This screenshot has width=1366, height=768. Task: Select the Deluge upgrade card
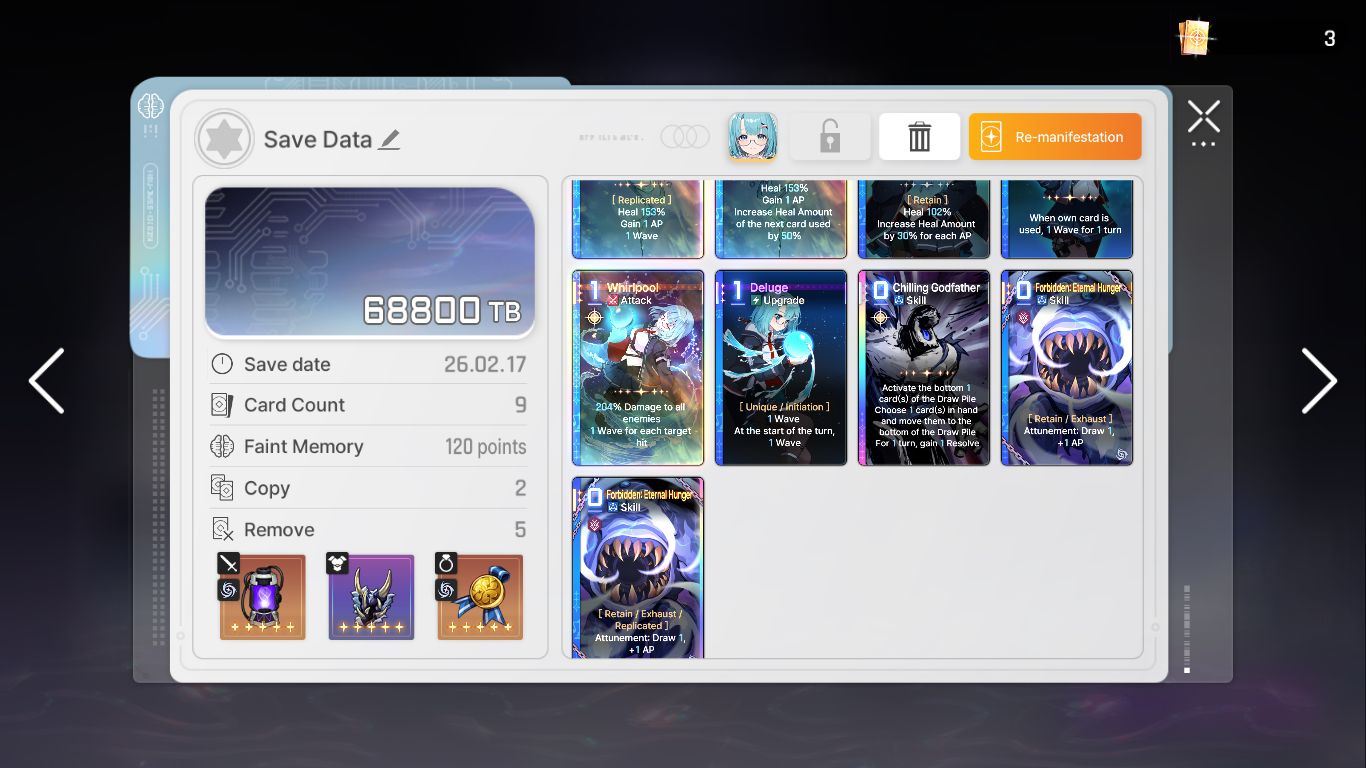[781, 368]
